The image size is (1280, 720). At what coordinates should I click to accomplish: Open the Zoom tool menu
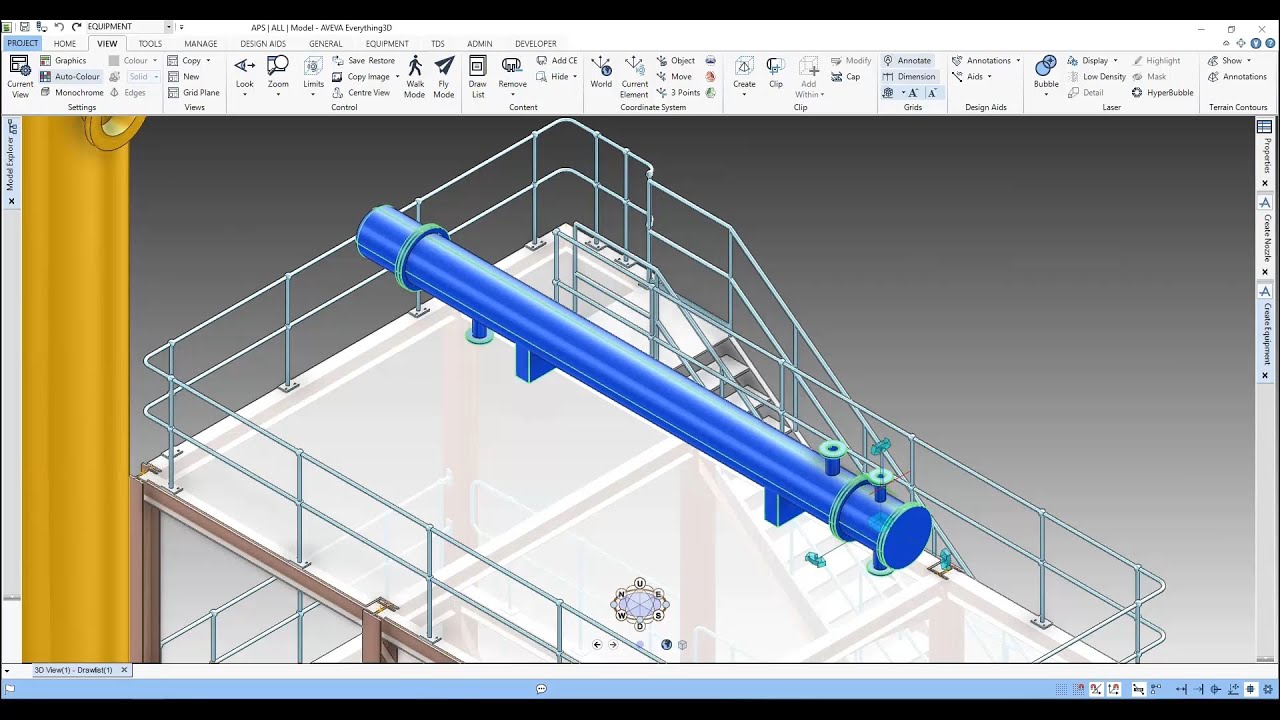click(x=278, y=76)
